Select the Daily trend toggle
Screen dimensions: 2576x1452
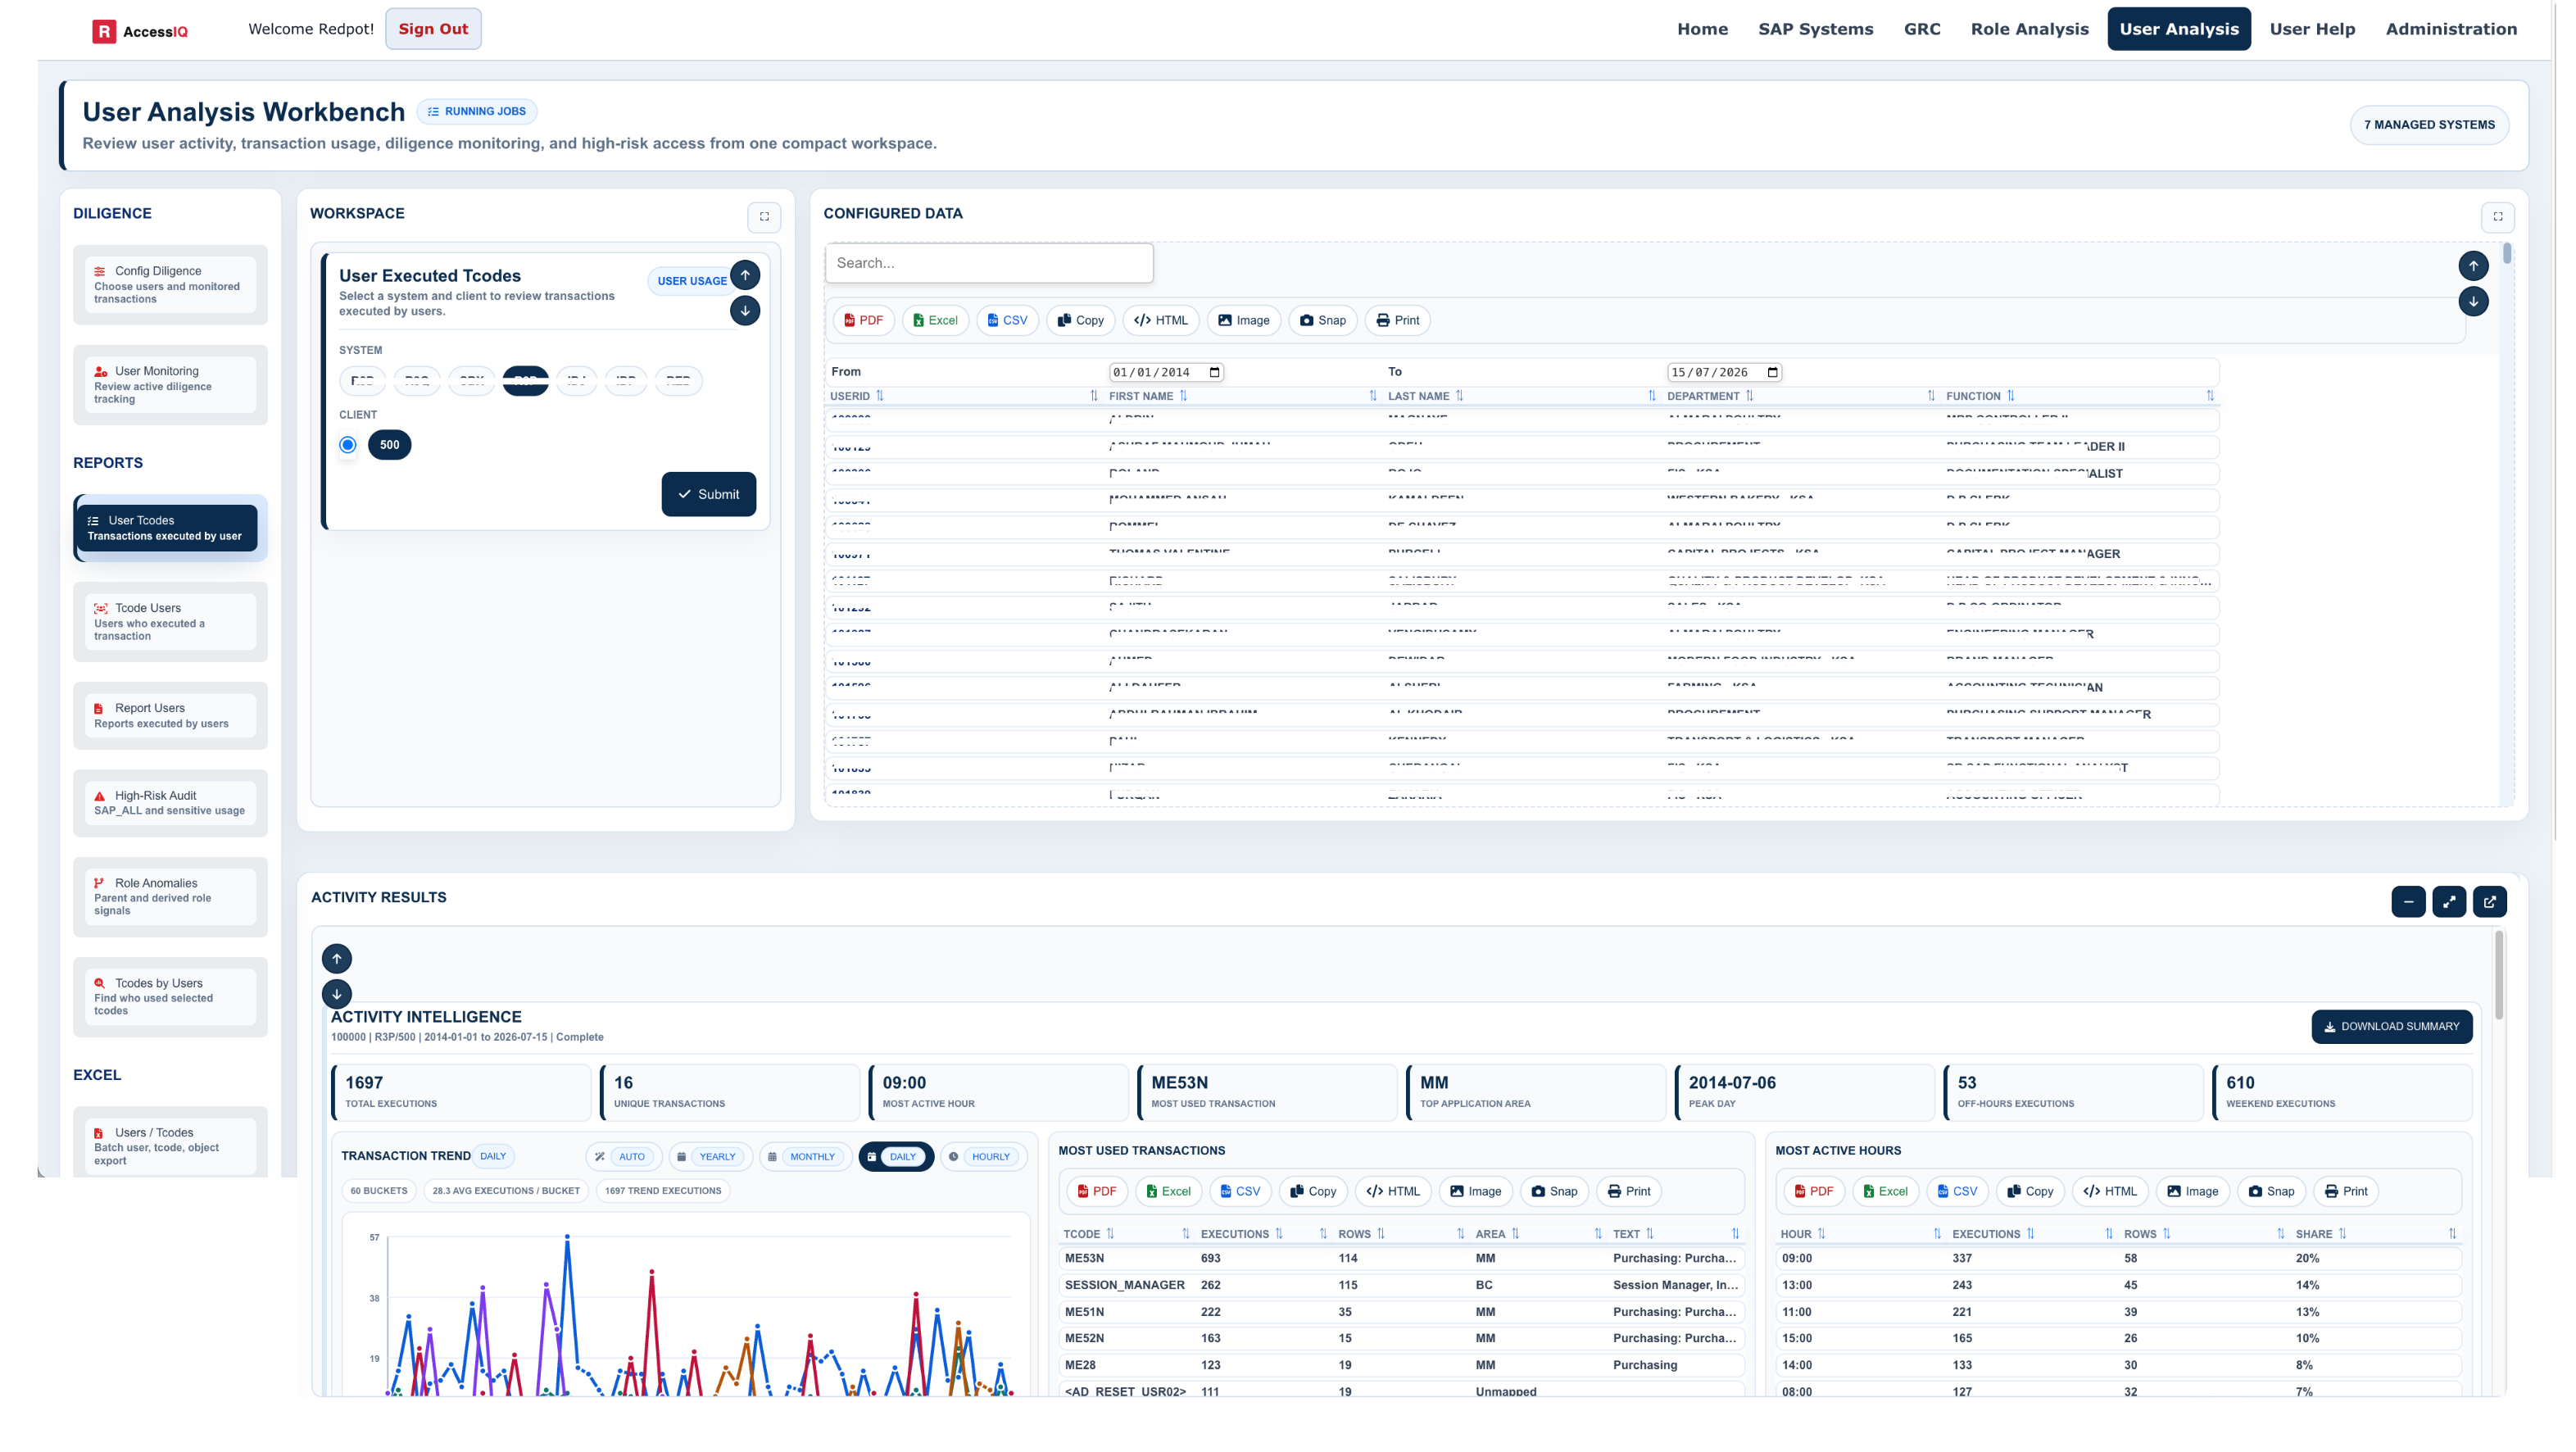pos(896,1157)
